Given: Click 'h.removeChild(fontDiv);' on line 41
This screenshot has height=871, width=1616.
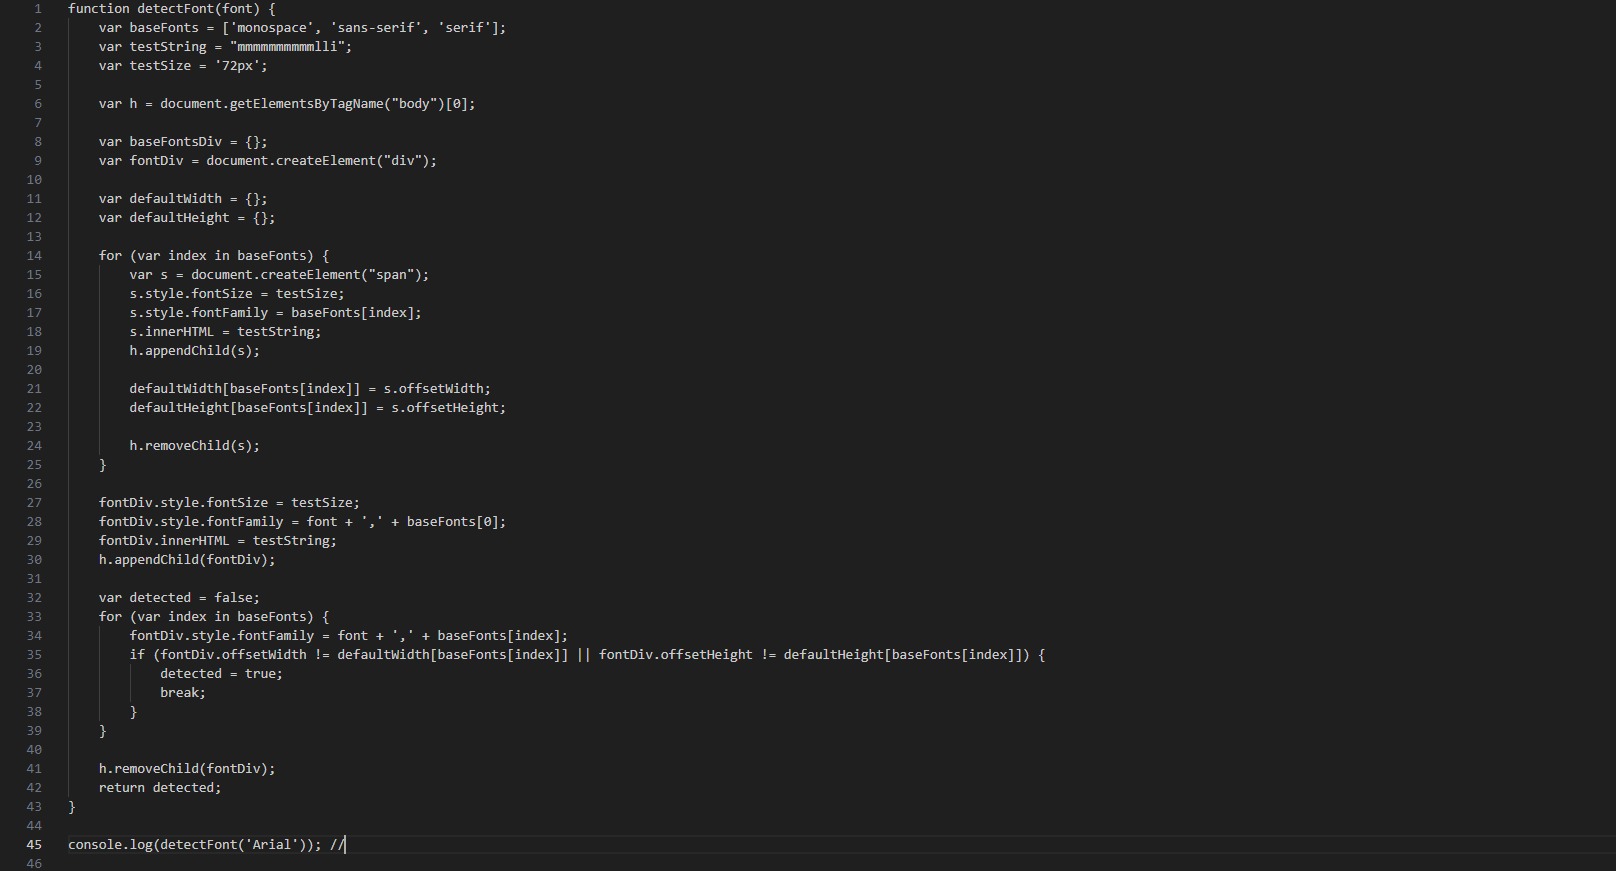Looking at the screenshot, I should click(187, 768).
